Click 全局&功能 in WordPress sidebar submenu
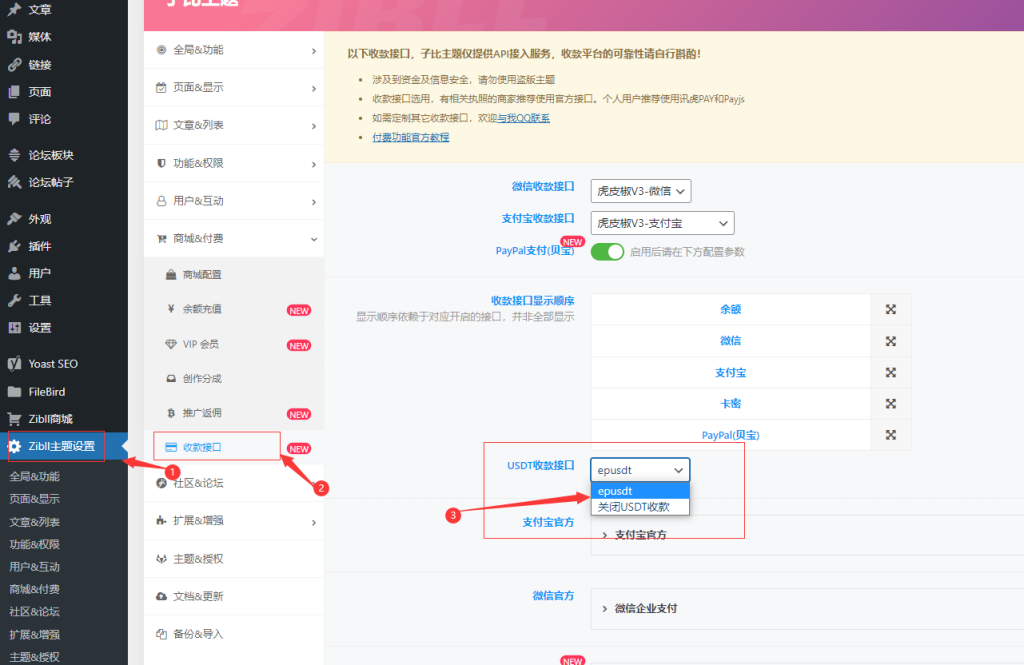The height and width of the screenshot is (665, 1024). (x=35, y=477)
